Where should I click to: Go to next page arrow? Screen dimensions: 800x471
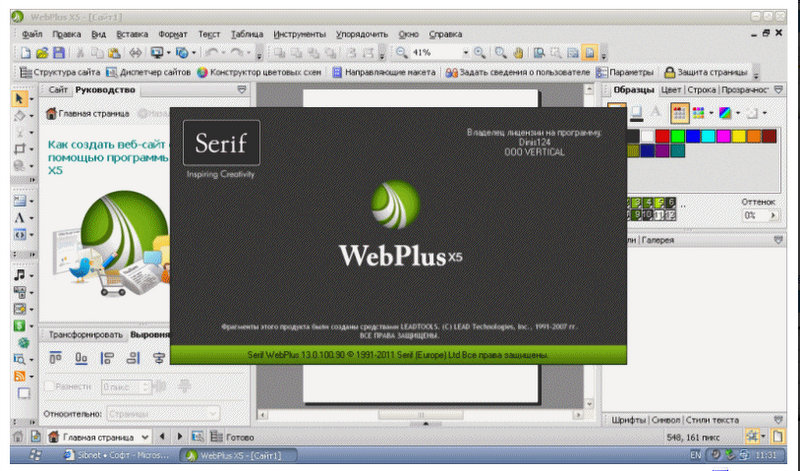point(180,437)
